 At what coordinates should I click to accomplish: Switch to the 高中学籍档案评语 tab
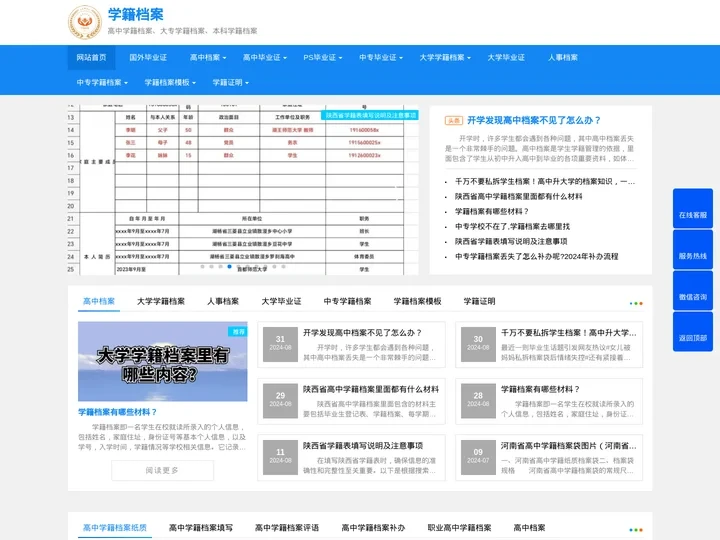(287, 528)
